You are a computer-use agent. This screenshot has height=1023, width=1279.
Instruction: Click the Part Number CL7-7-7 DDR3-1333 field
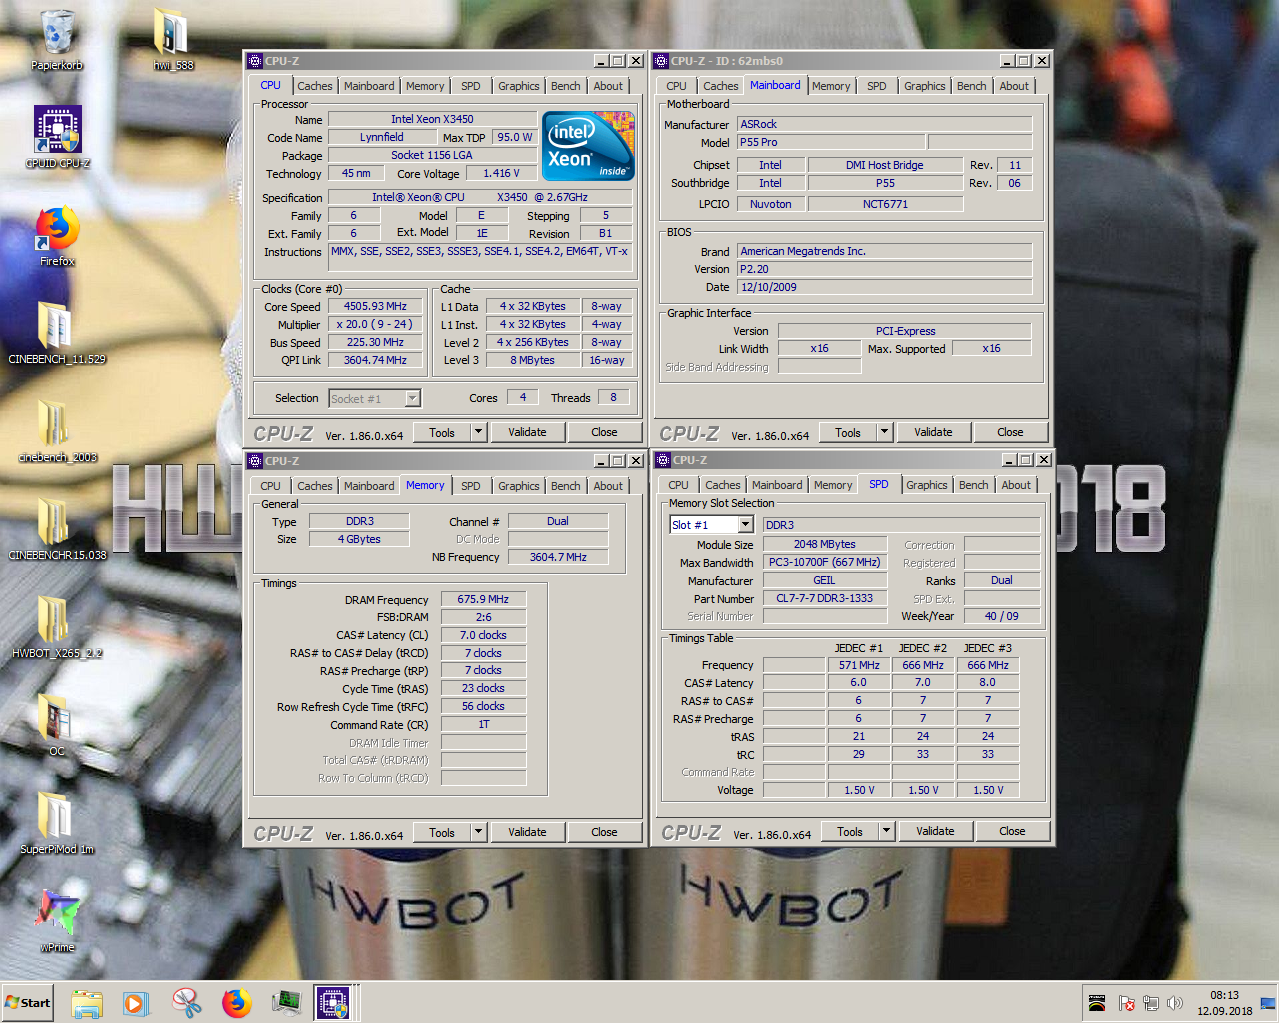pos(824,599)
